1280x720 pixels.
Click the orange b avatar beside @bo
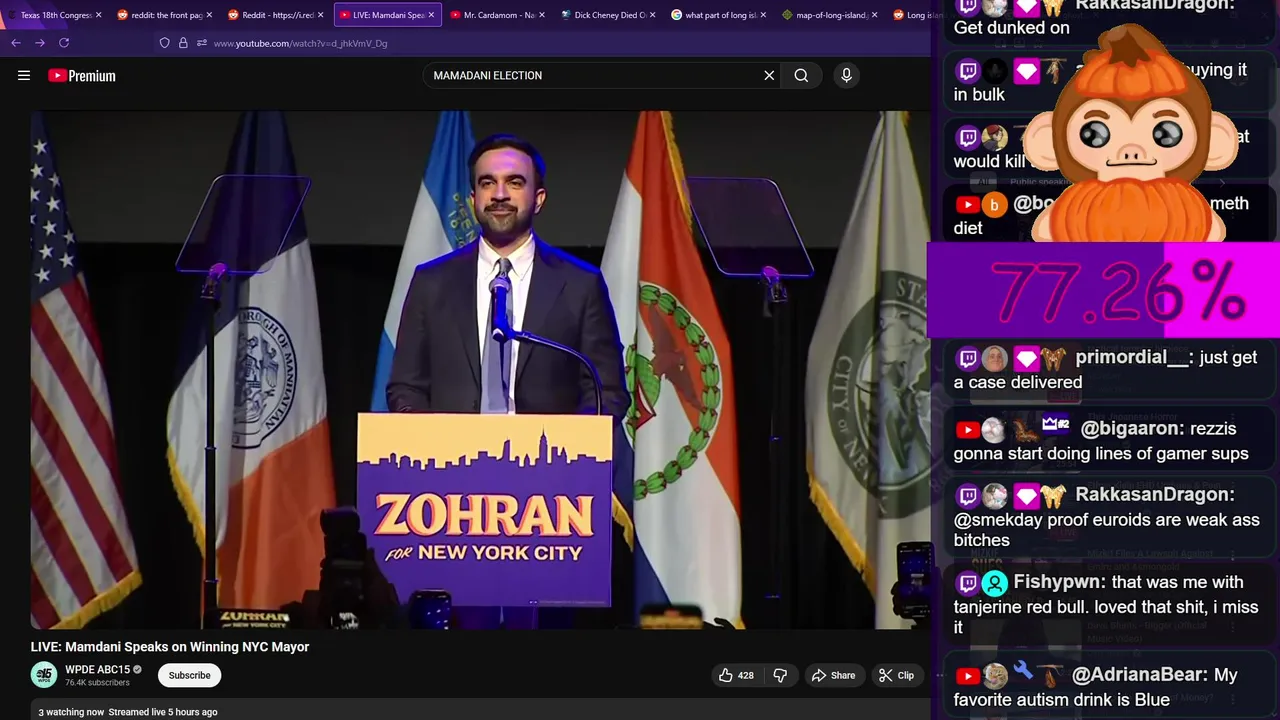tap(994, 205)
